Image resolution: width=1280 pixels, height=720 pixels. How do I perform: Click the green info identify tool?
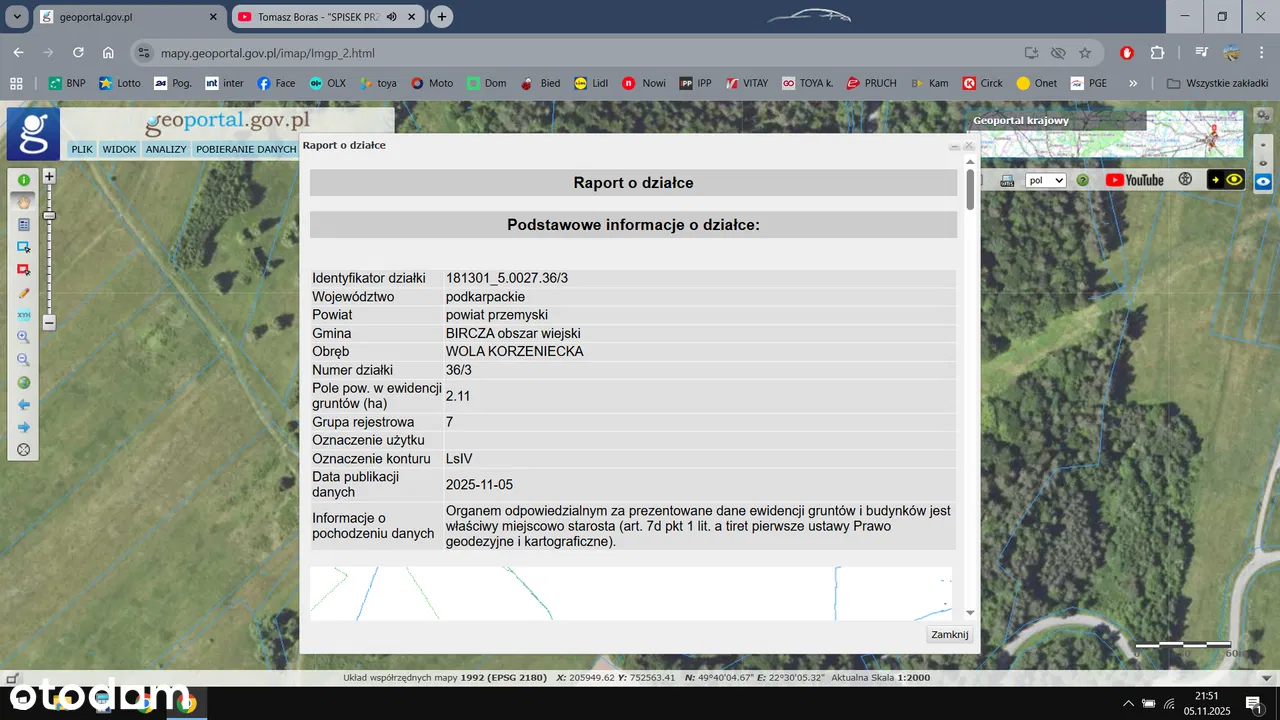[24, 180]
